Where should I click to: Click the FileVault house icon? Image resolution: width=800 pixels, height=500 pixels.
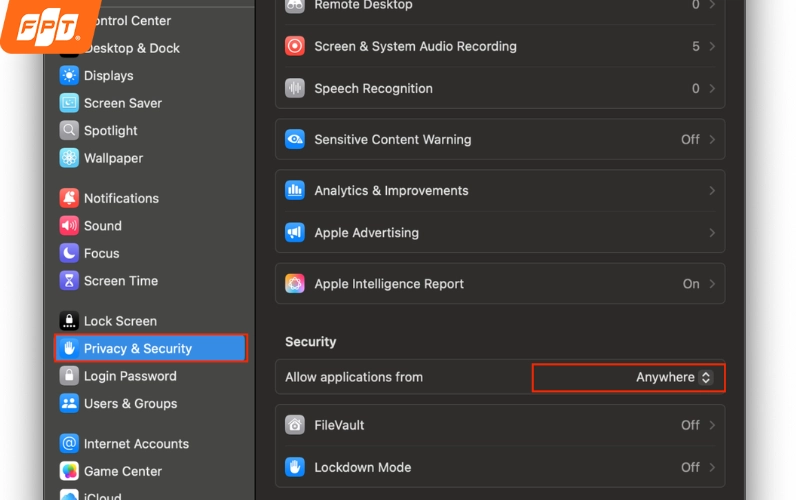pos(295,425)
